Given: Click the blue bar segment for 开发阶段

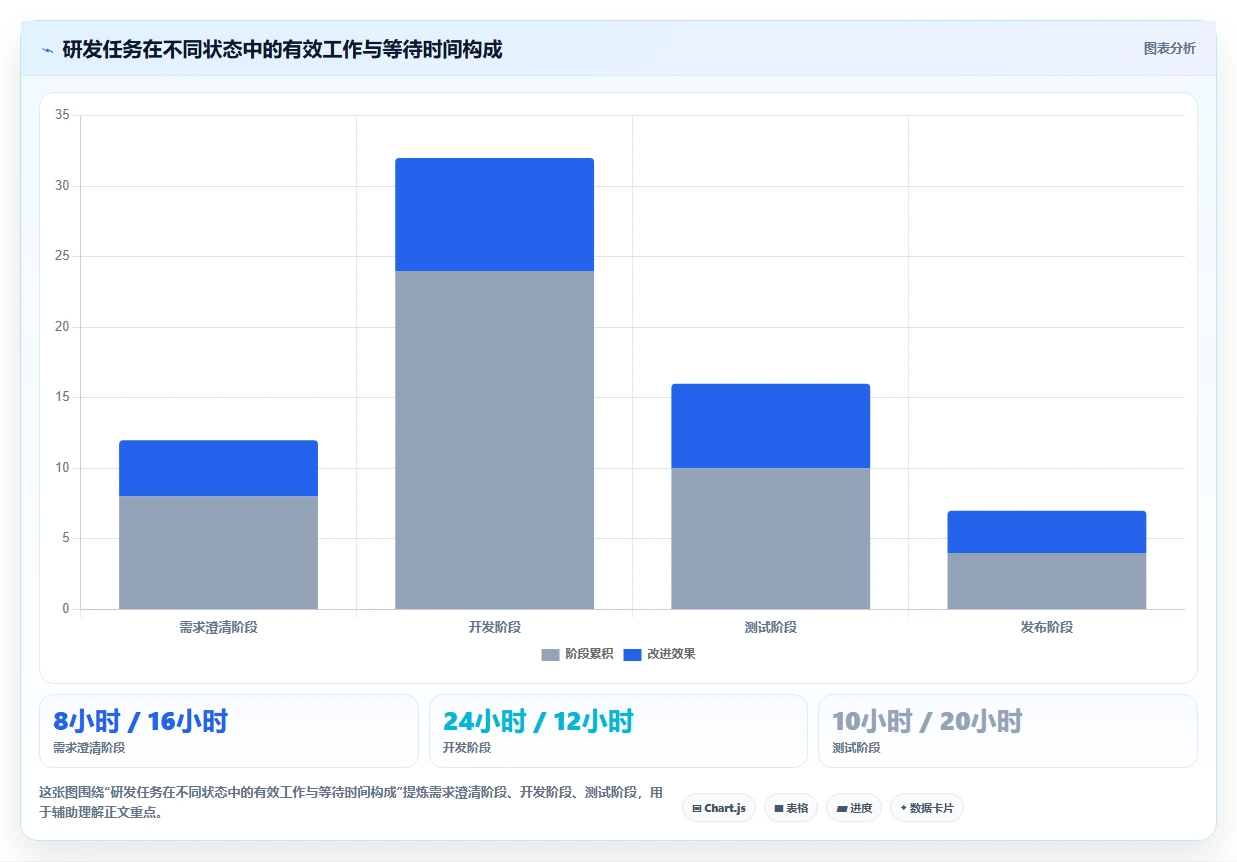Looking at the screenshot, I should pos(494,214).
